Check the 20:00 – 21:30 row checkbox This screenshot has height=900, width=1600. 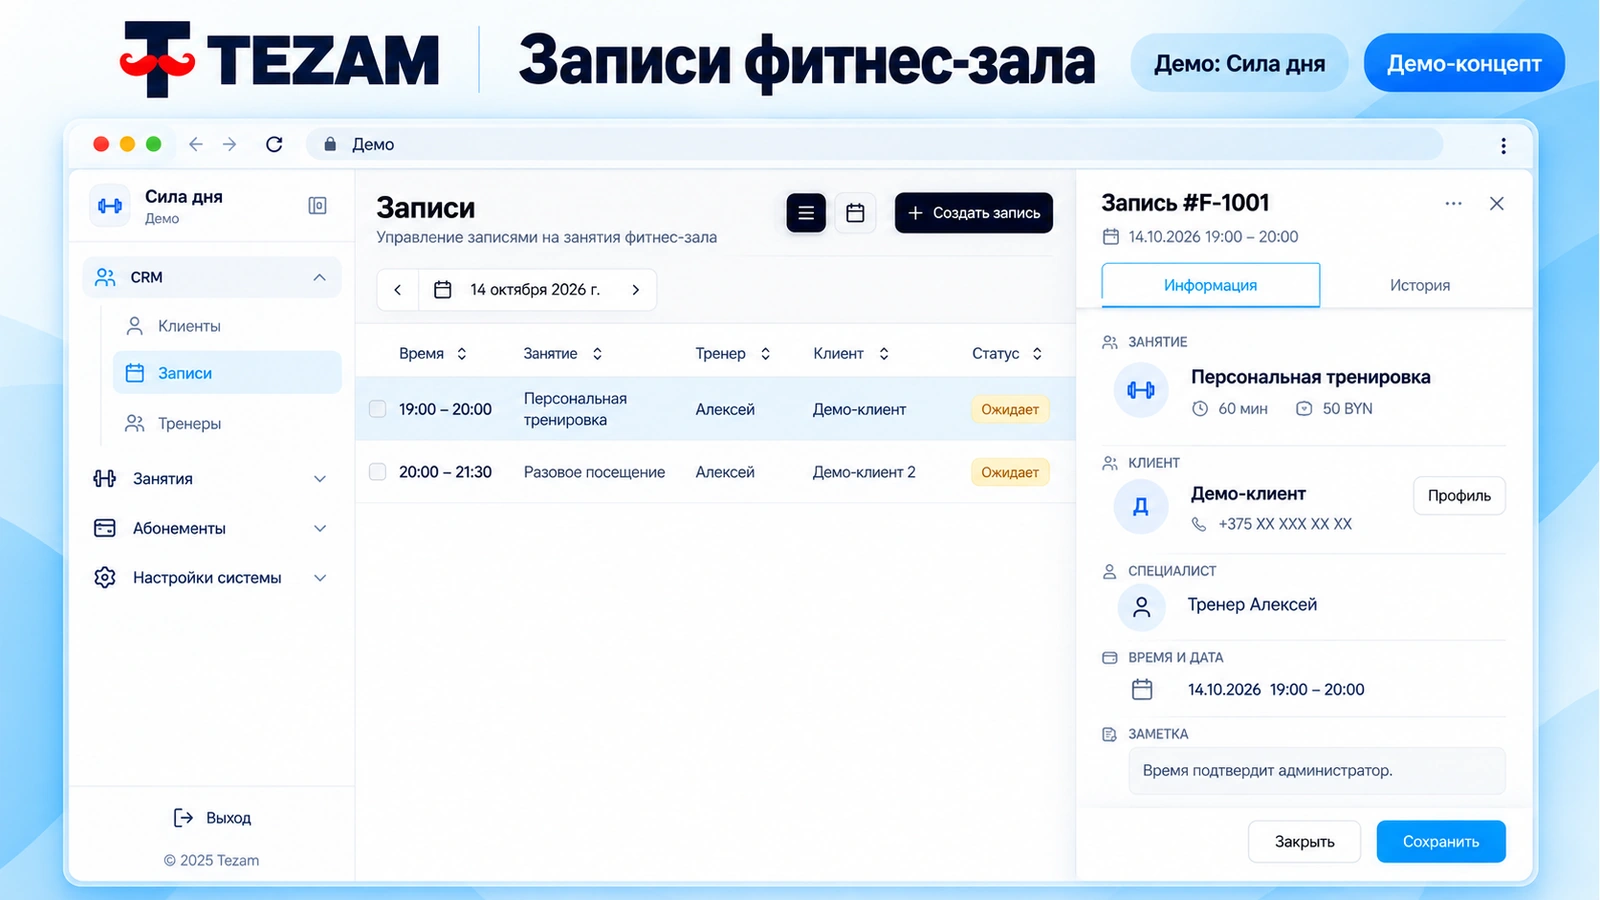click(x=378, y=472)
